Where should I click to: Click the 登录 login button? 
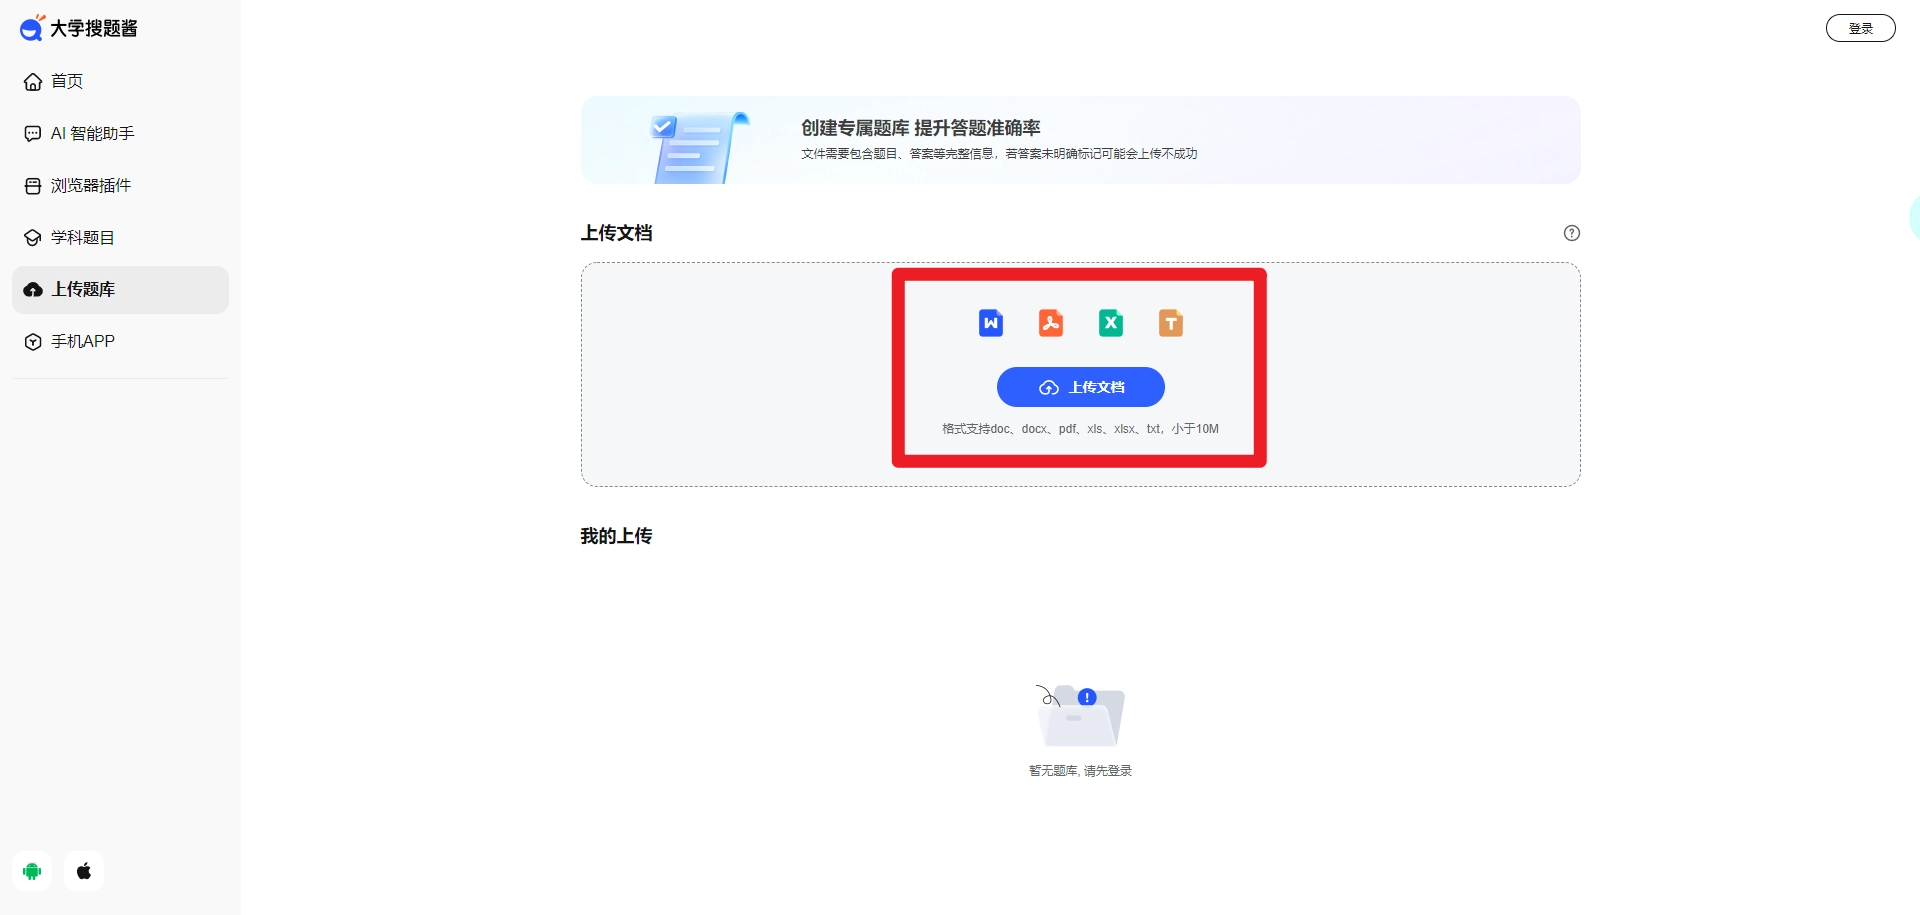[1860, 28]
